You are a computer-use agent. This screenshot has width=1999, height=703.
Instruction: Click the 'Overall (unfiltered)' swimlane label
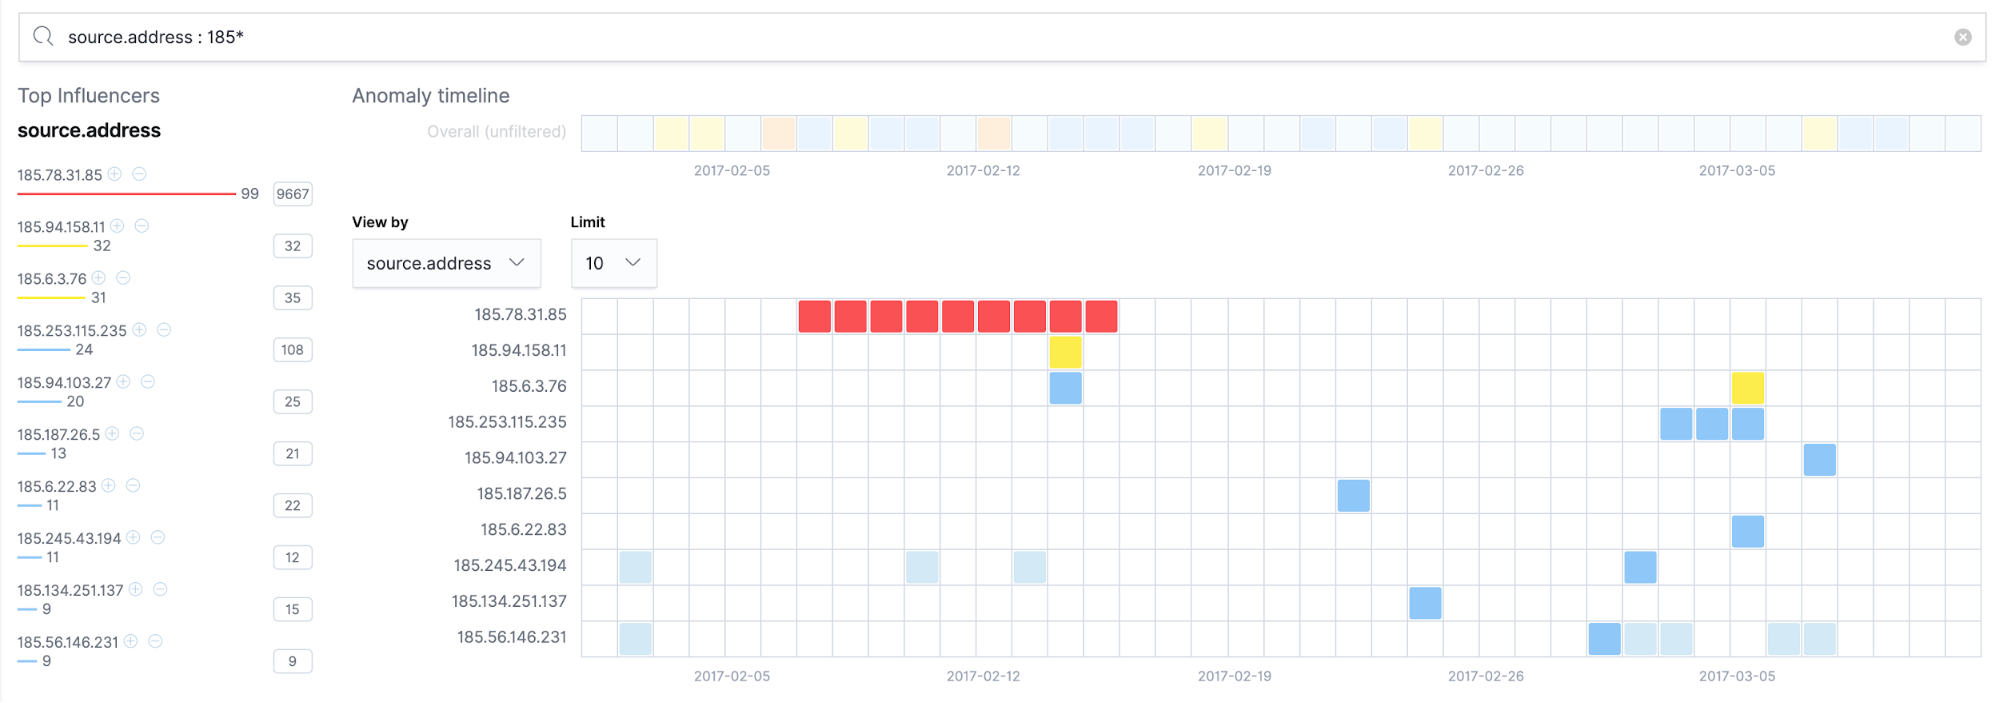tap(496, 132)
